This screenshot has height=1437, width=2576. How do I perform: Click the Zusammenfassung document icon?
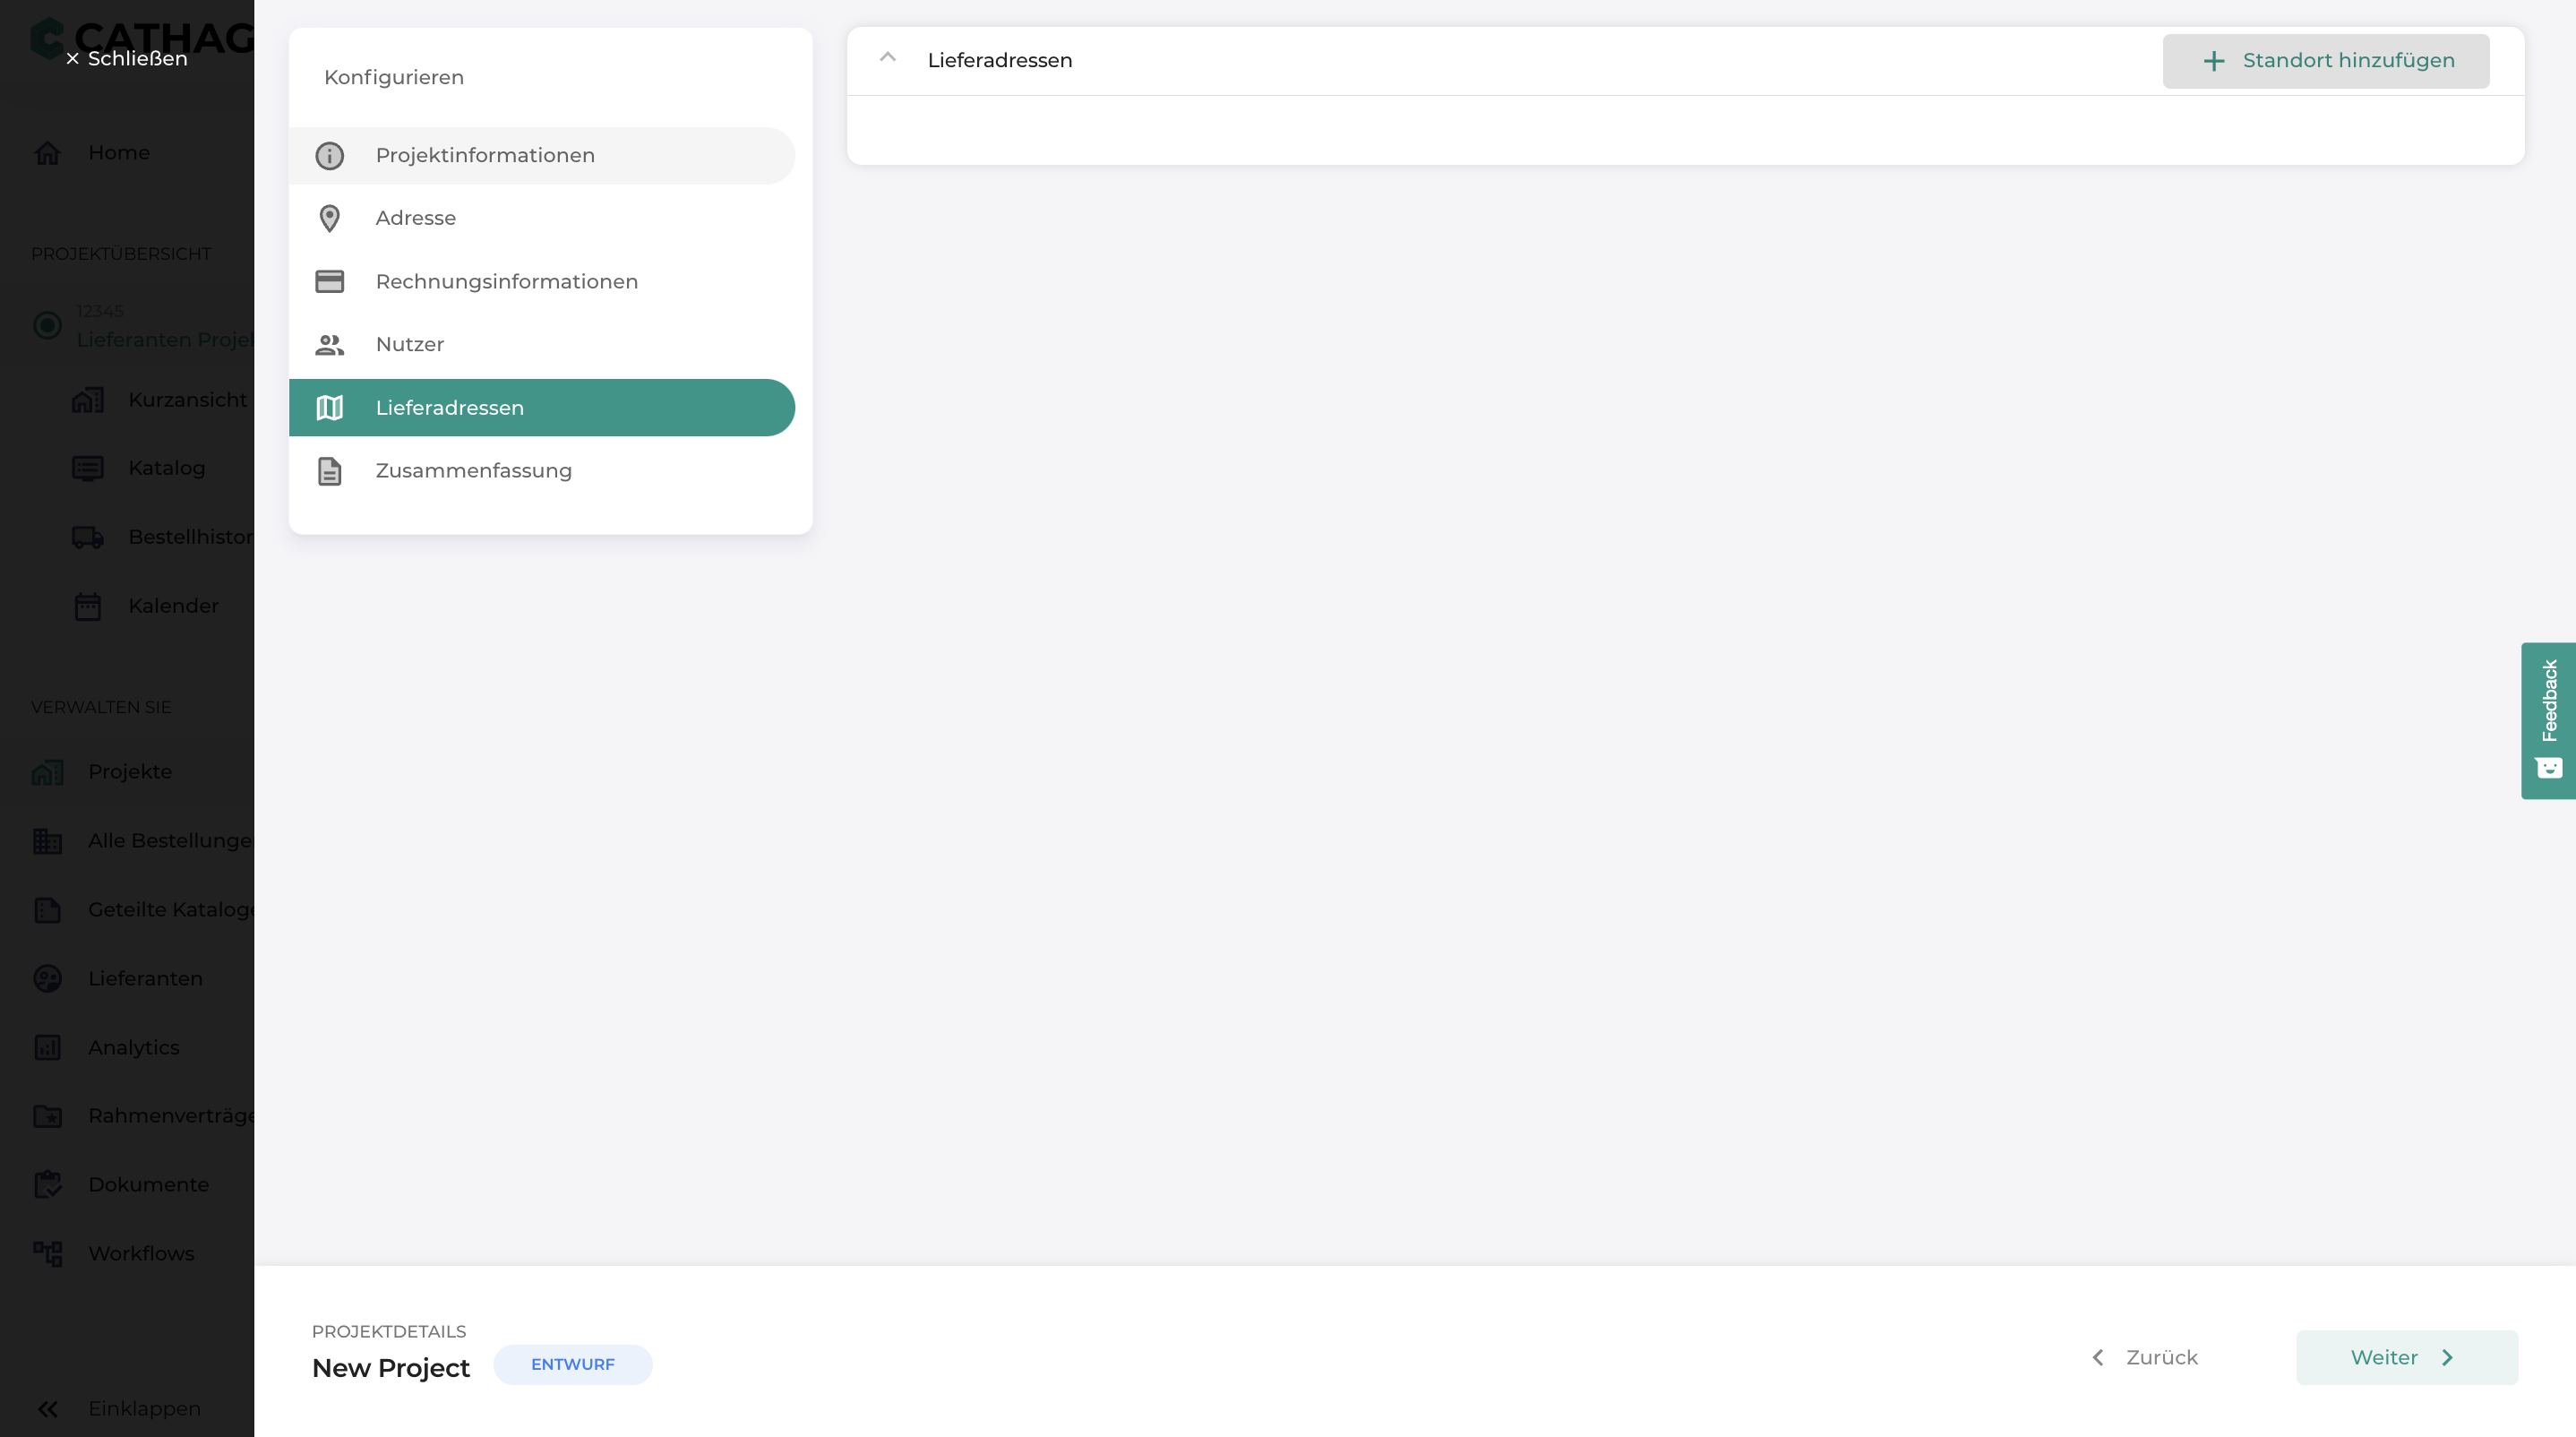tap(329, 471)
